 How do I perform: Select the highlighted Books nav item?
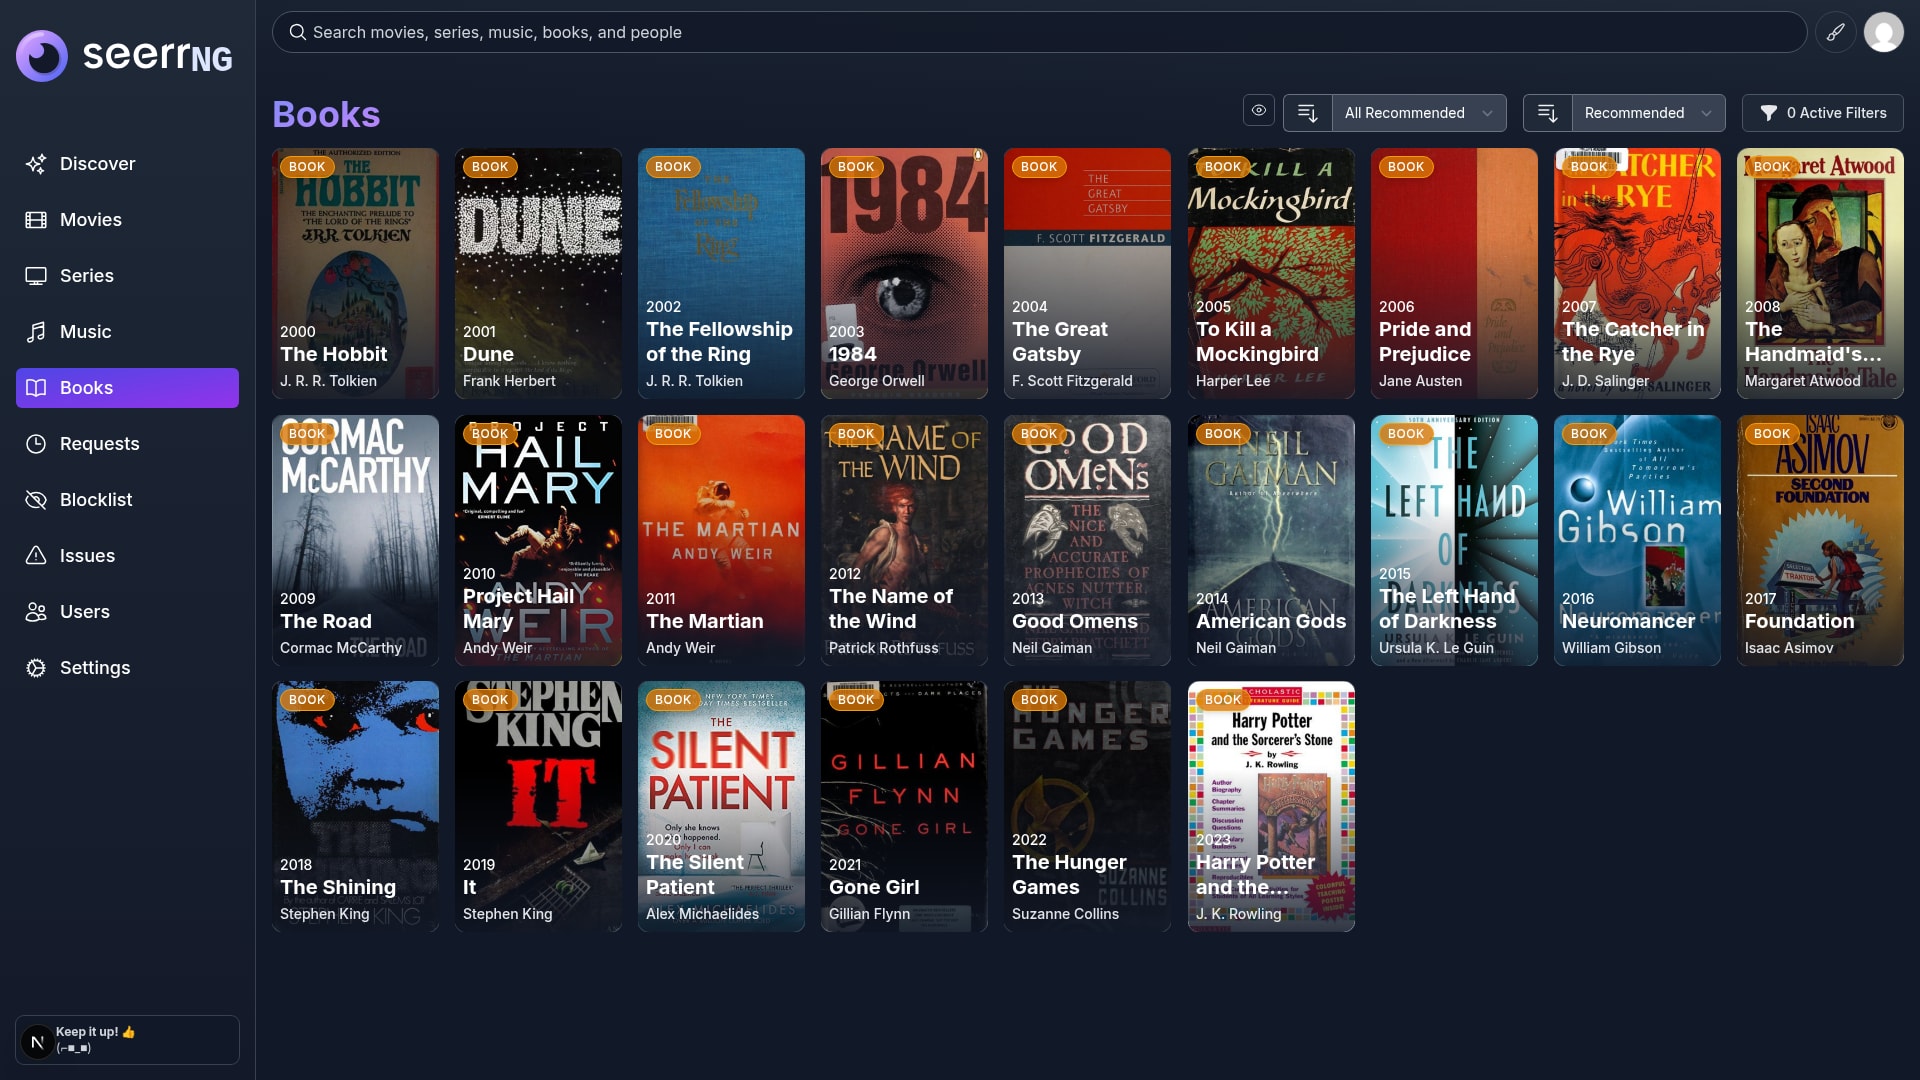[x=127, y=388]
